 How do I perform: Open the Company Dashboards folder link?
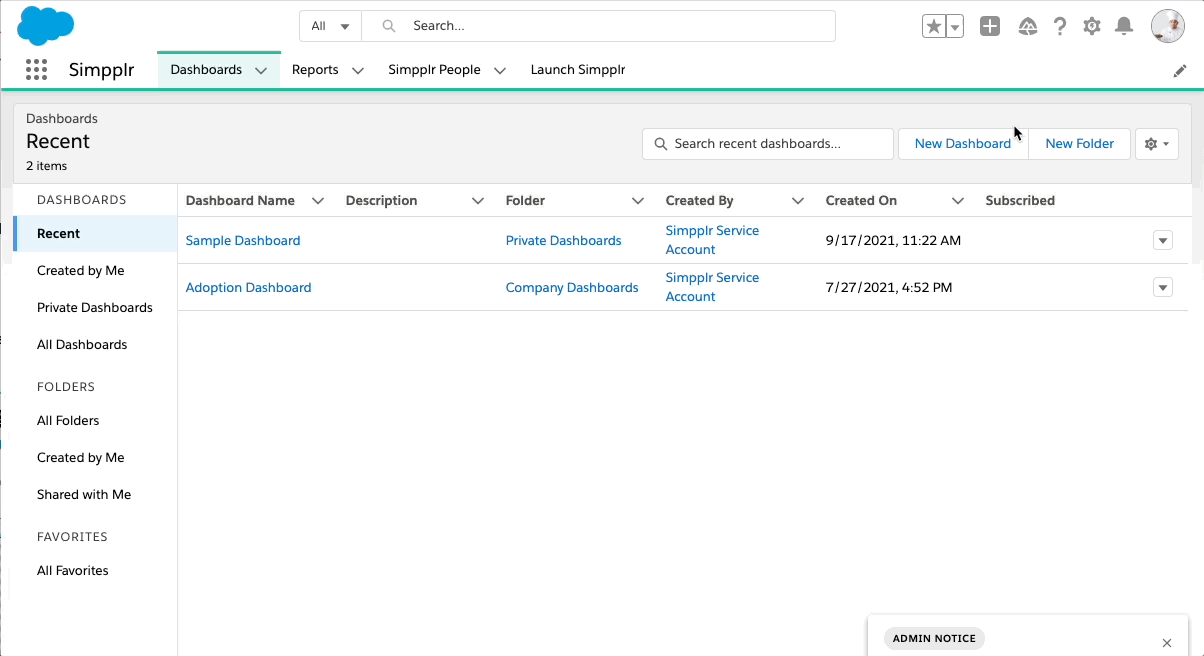click(572, 288)
